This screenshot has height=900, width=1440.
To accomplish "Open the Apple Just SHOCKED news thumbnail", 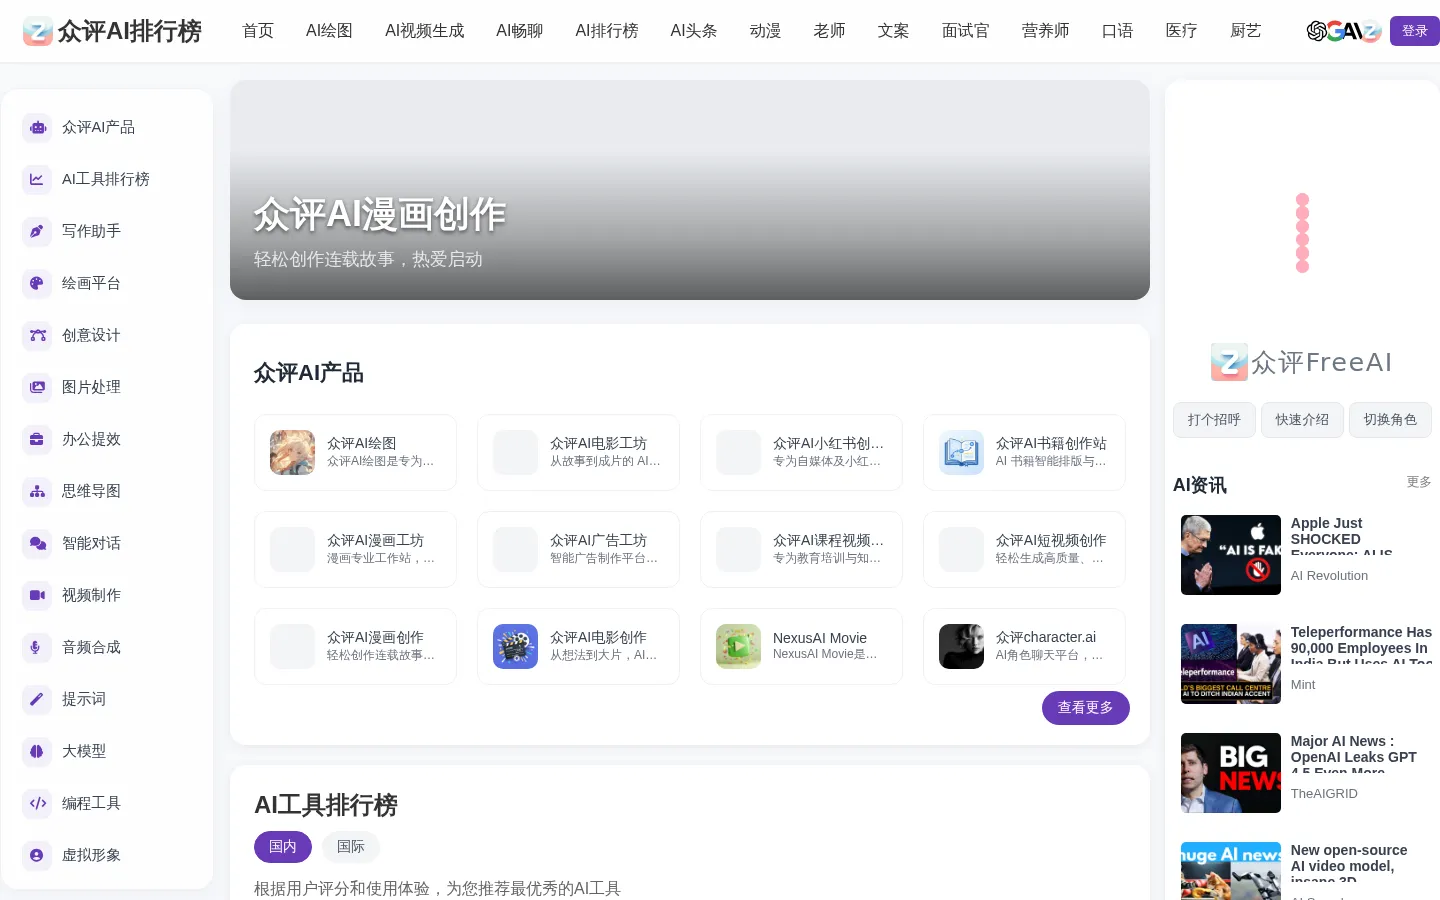I will pyautogui.click(x=1231, y=555).
